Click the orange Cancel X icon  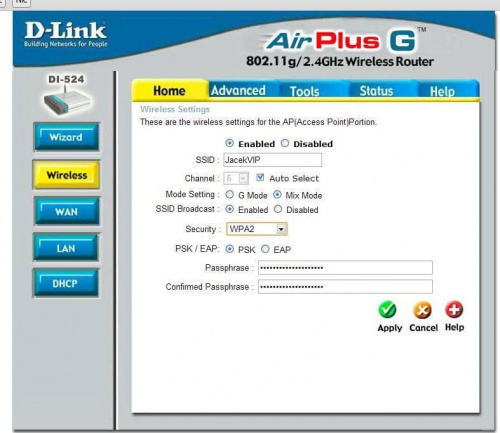pyautogui.click(x=422, y=310)
